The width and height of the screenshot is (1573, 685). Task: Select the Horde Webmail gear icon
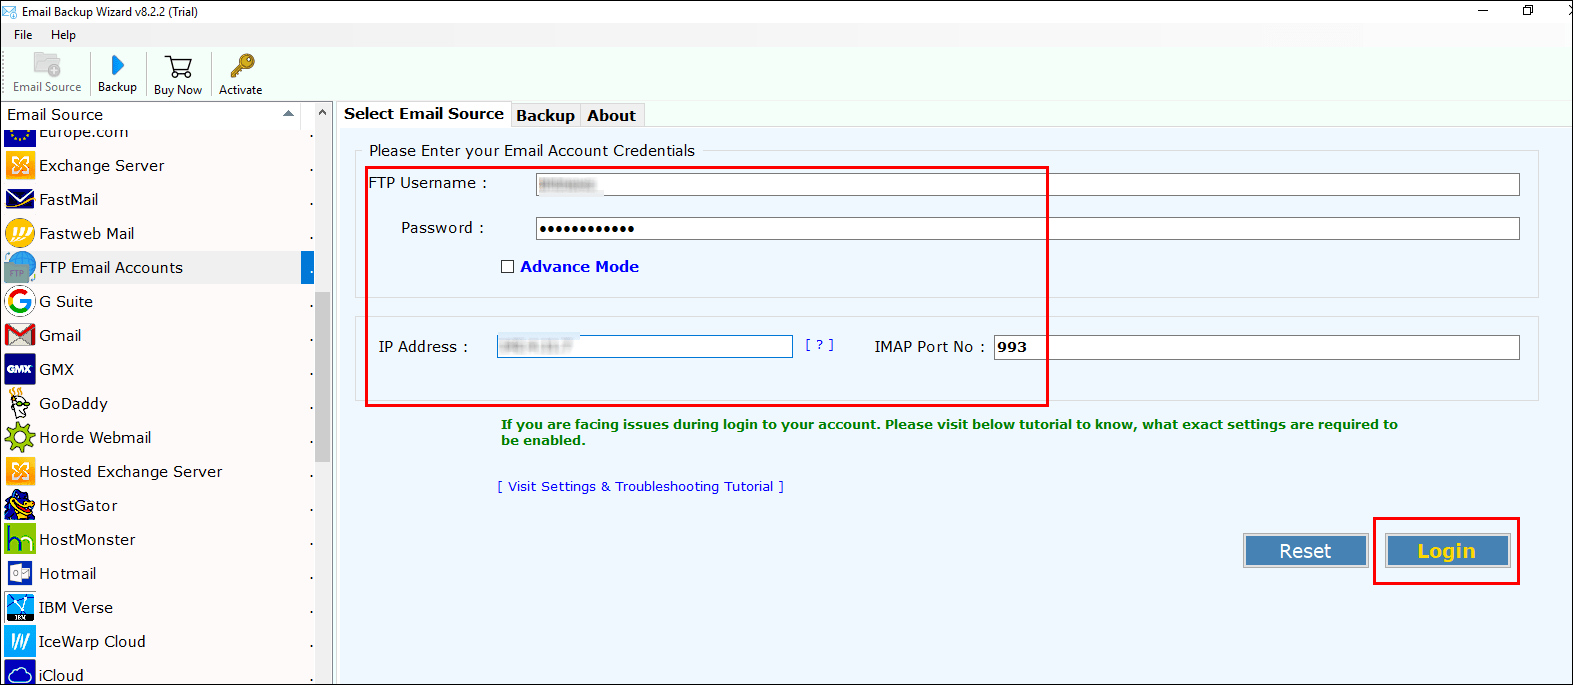(20, 437)
